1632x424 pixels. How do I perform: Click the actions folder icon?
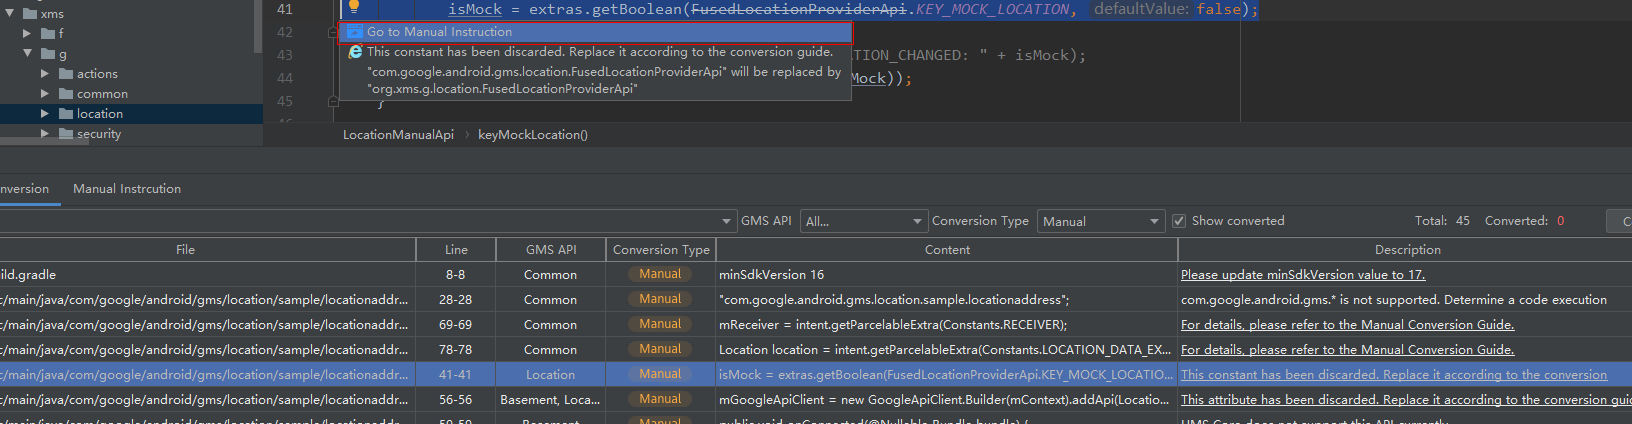[66, 74]
